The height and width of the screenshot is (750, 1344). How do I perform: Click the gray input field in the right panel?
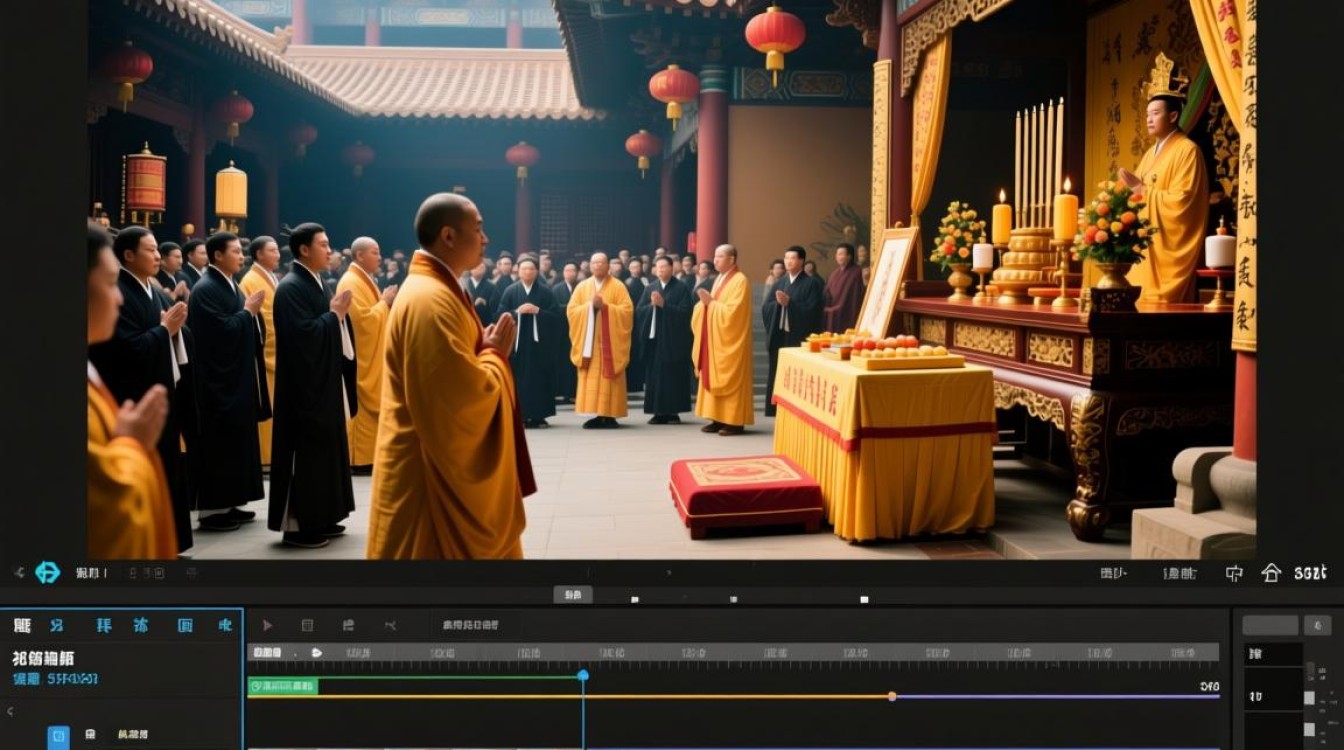[x=1270, y=625]
